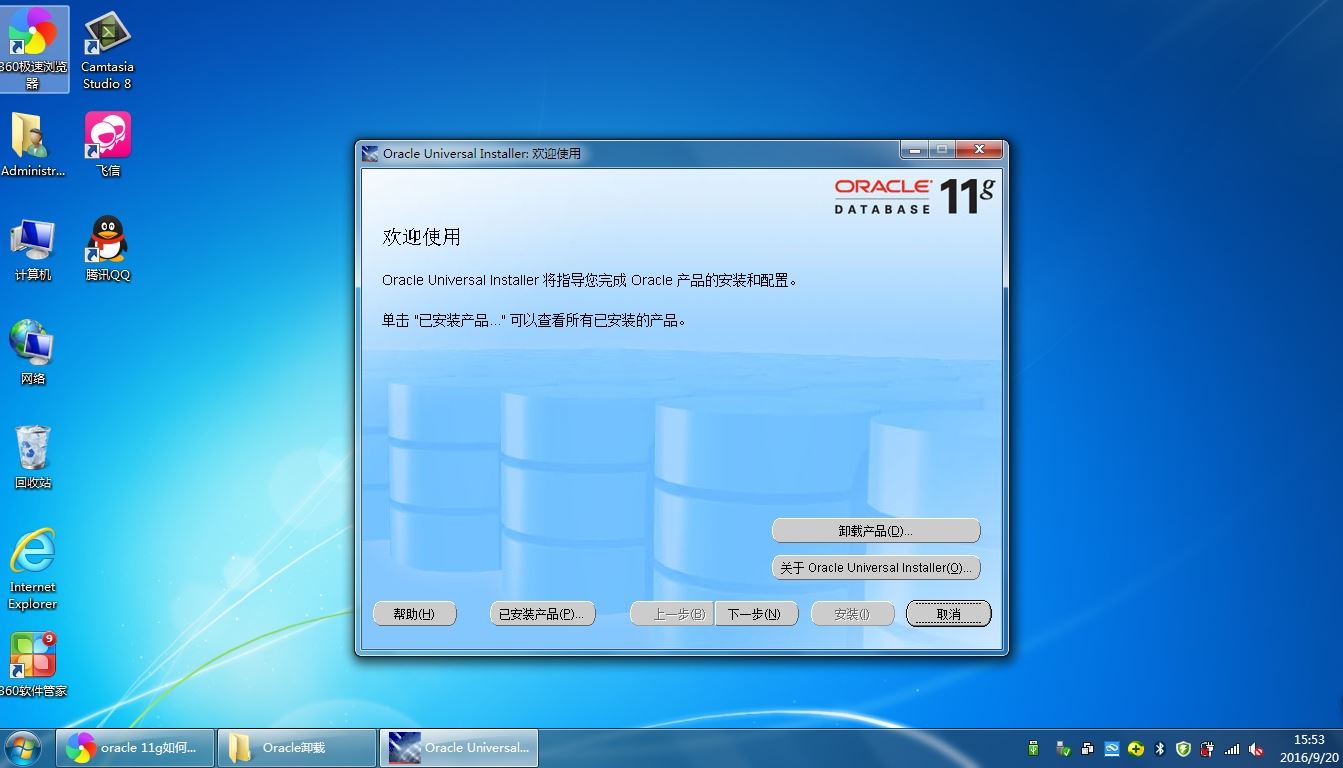Click 已安装产品(P)... button
Image resolution: width=1343 pixels, height=768 pixels.
[542, 614]
